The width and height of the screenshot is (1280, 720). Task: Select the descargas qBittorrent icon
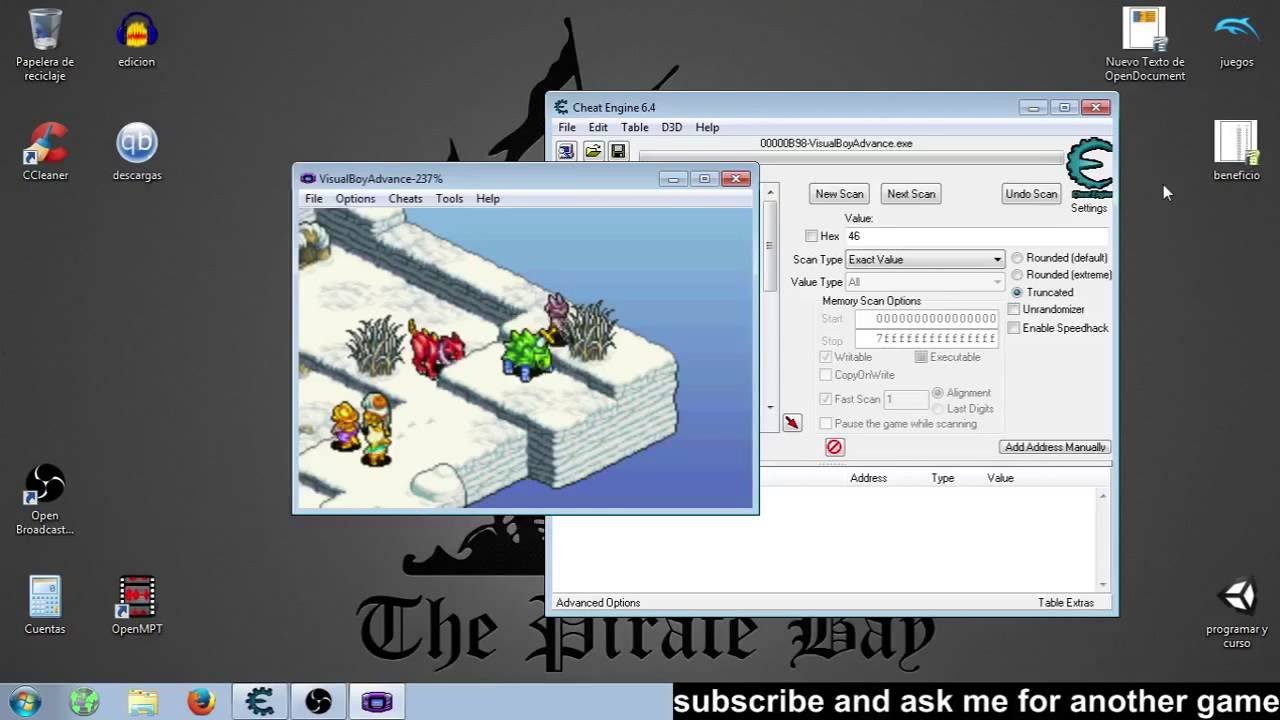point(137,152)
